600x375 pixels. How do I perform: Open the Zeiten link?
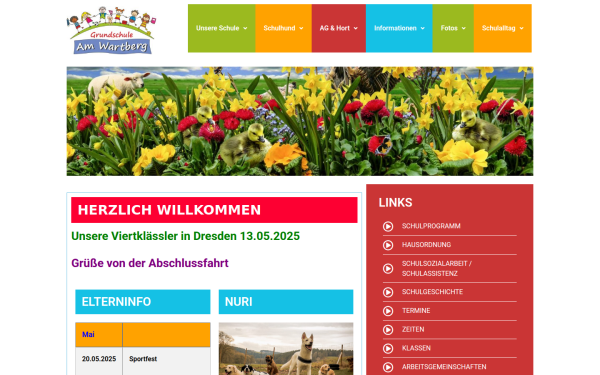[x=413, y=329]
